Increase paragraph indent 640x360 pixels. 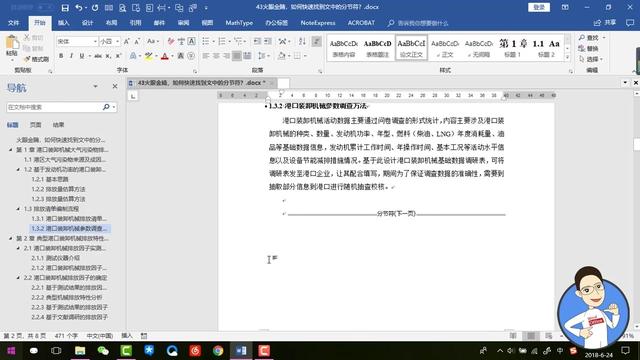[268, 41]
